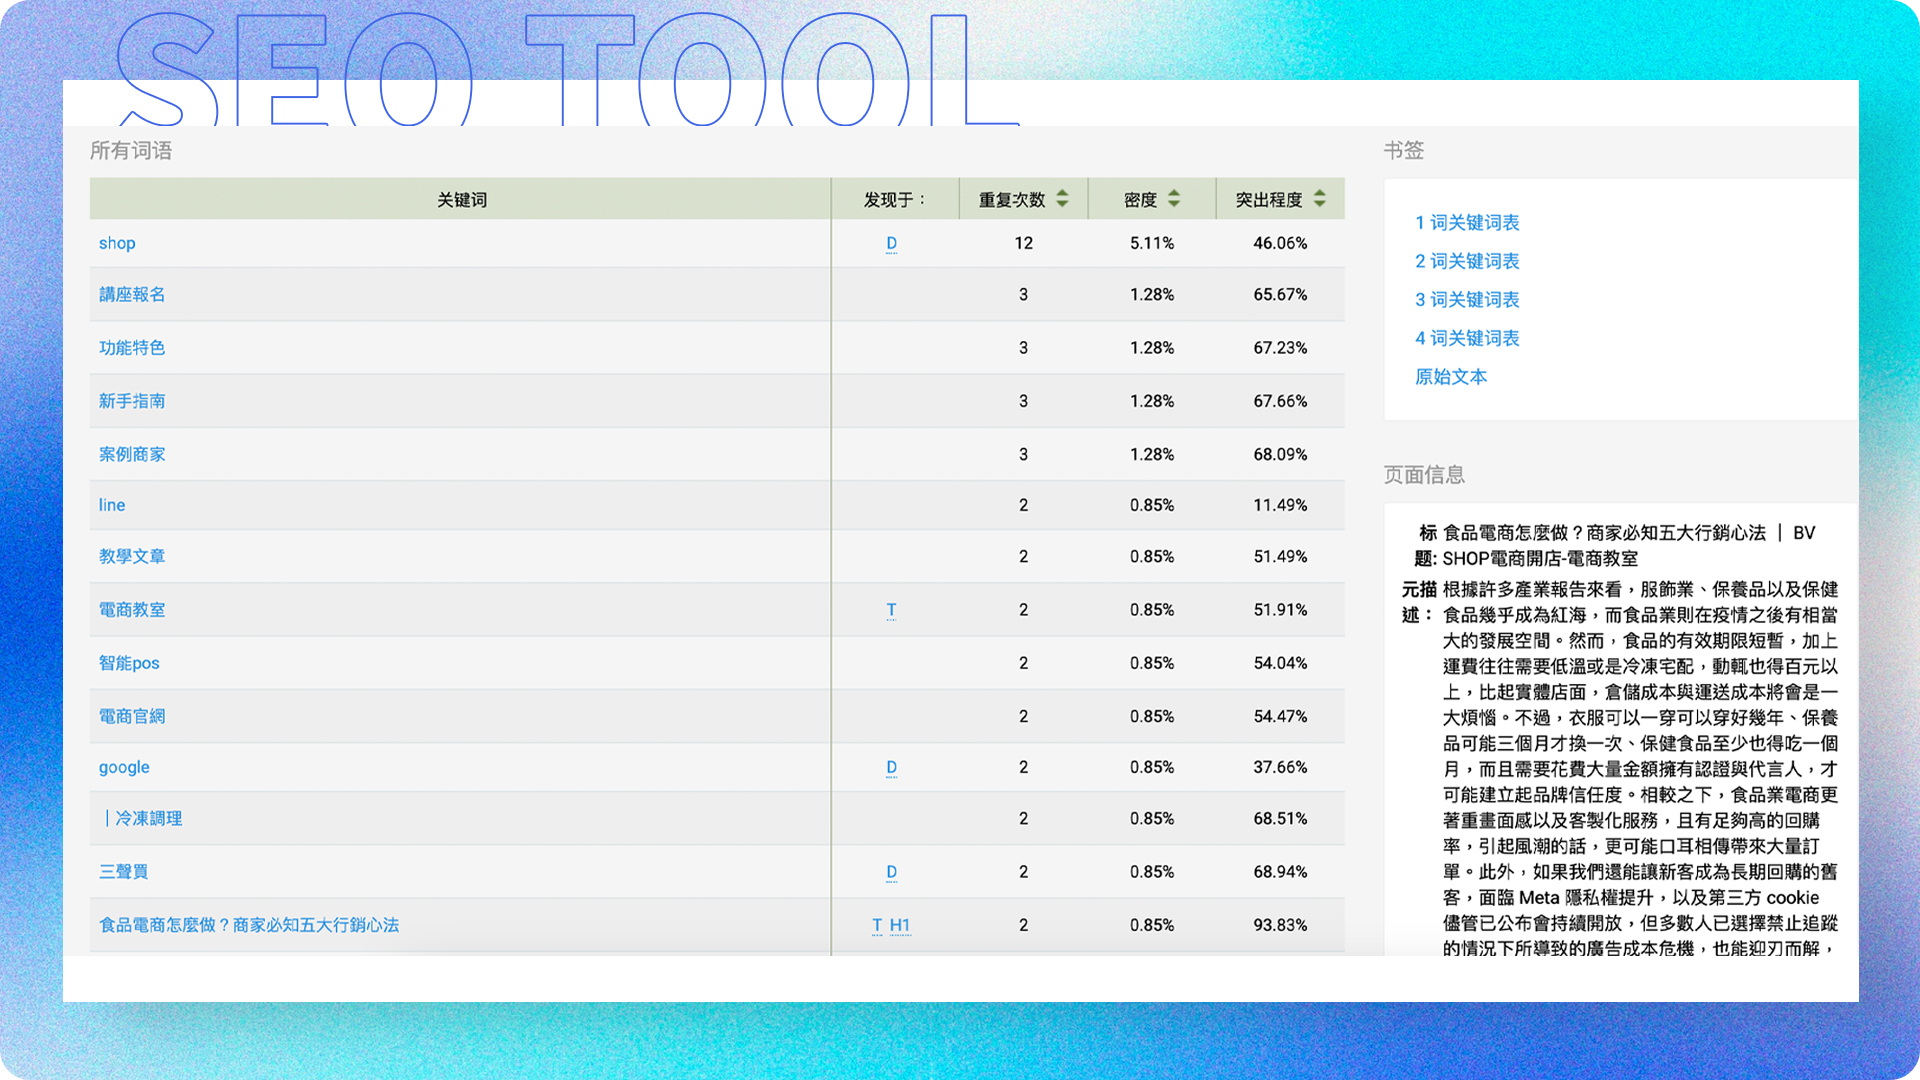Click the 关键词 column header
Viewport: 1920px width, 1080px height.
(461, 199)
